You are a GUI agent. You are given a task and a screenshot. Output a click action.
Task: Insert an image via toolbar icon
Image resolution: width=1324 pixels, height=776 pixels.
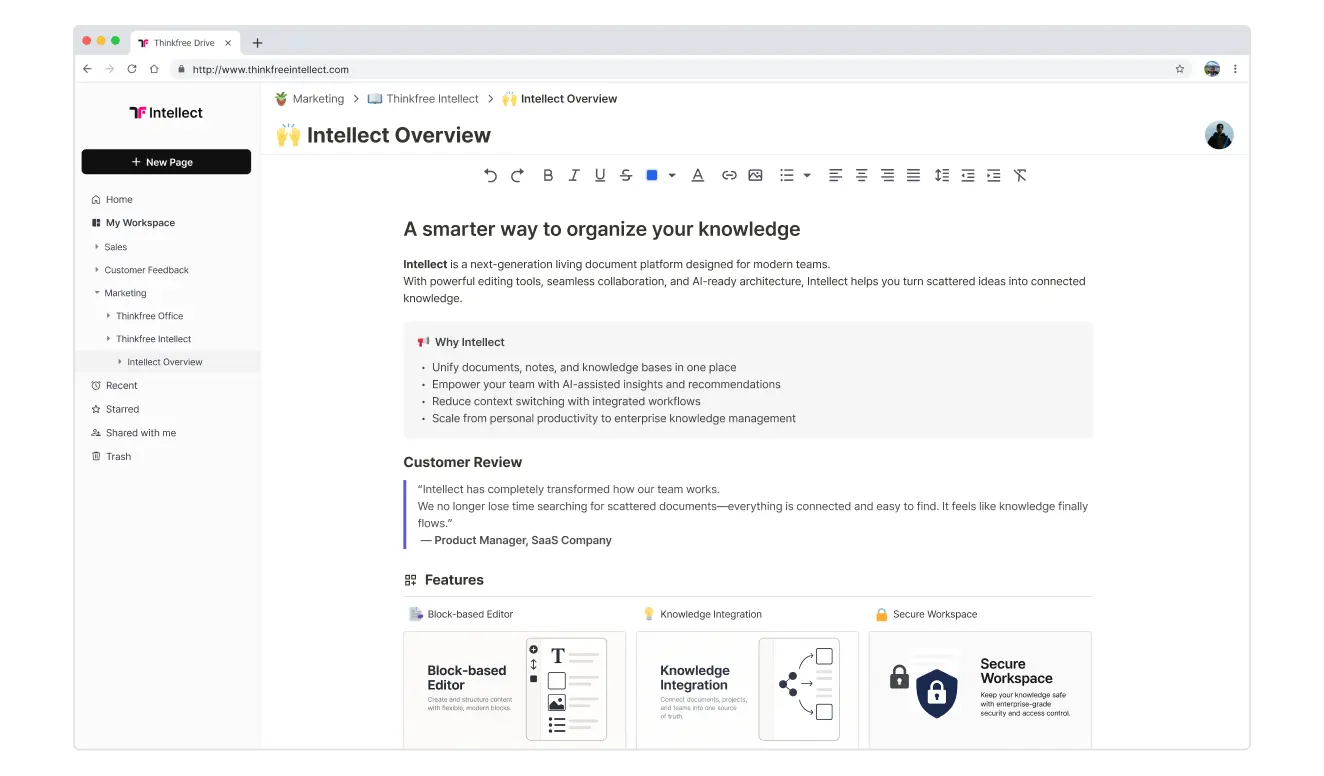(x=755, y=175)
